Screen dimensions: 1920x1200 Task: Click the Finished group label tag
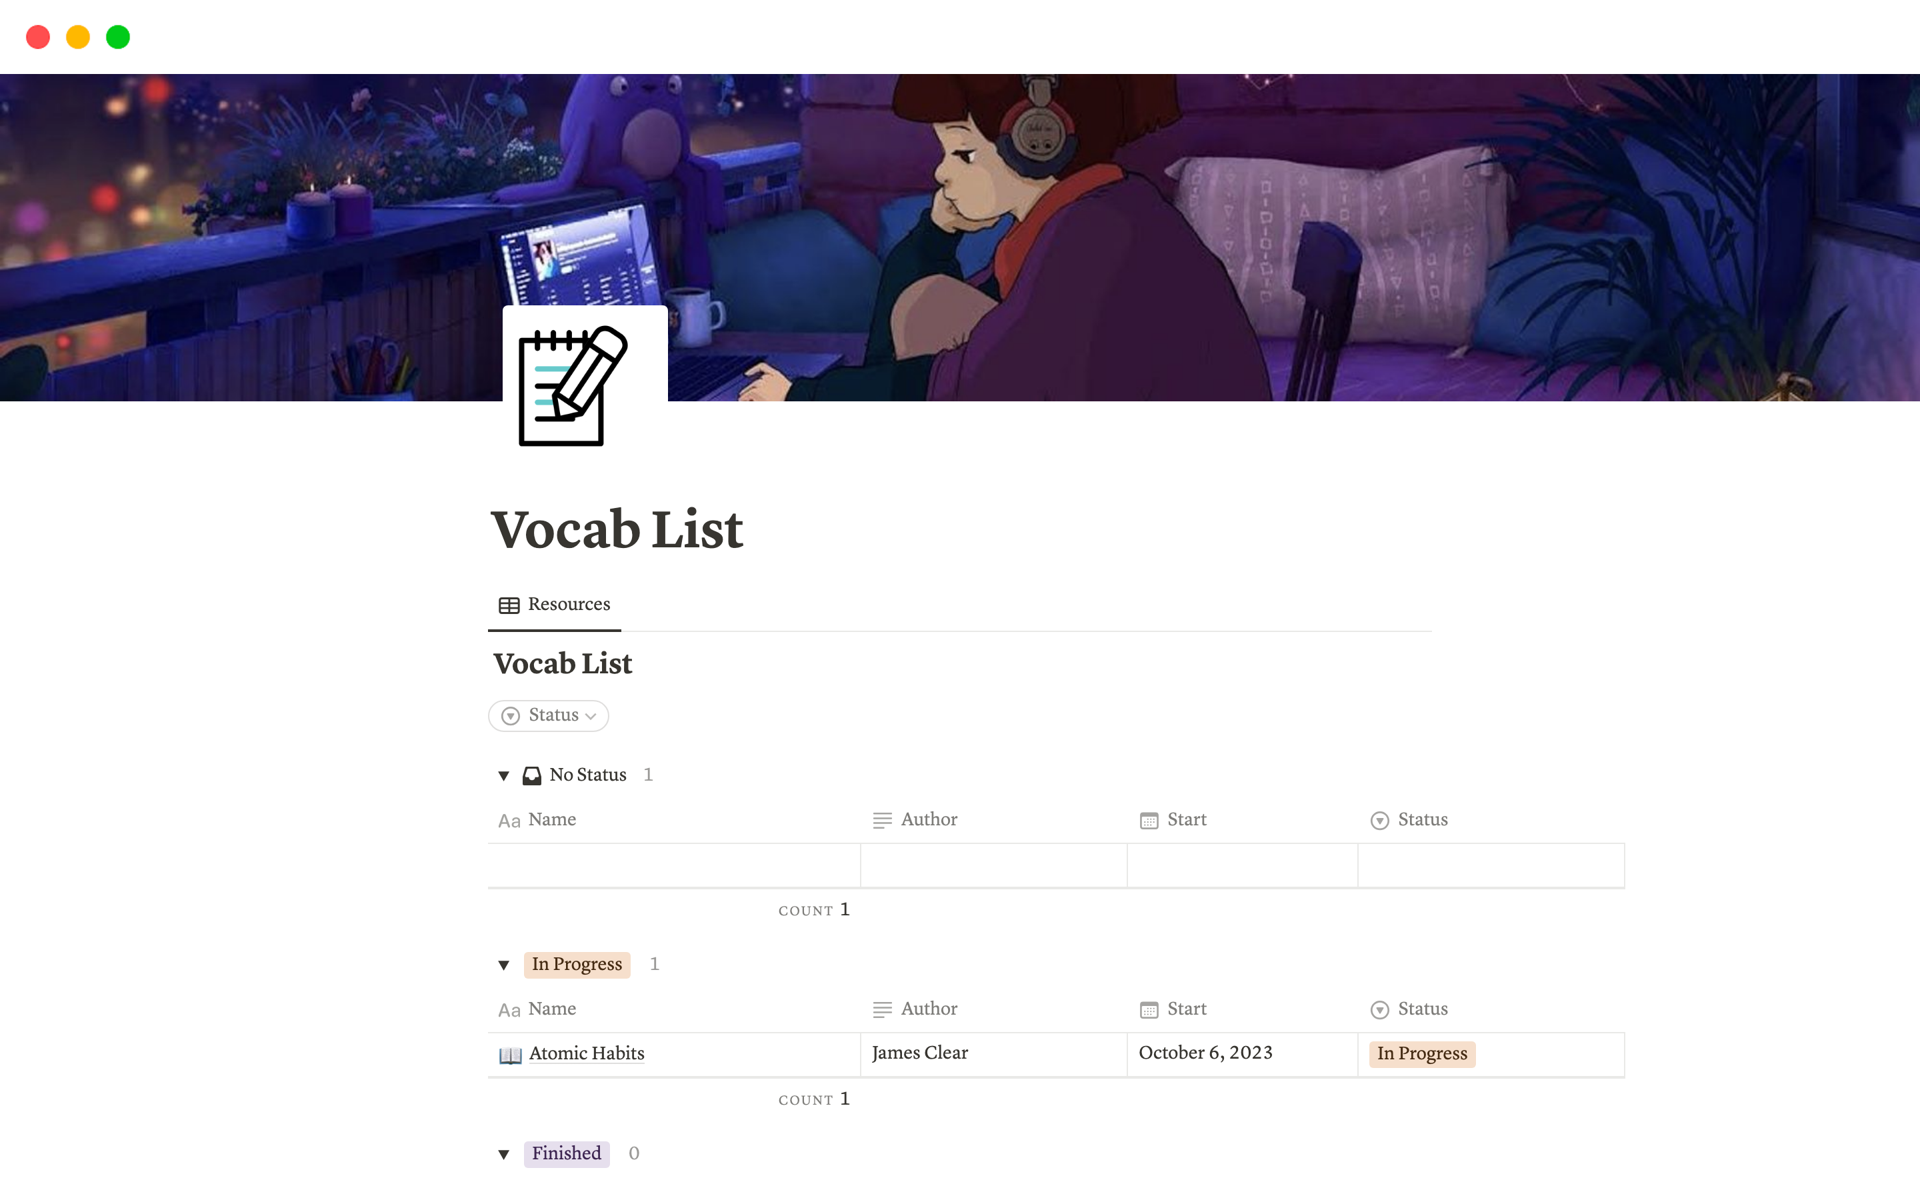(x=566, y=1154)
